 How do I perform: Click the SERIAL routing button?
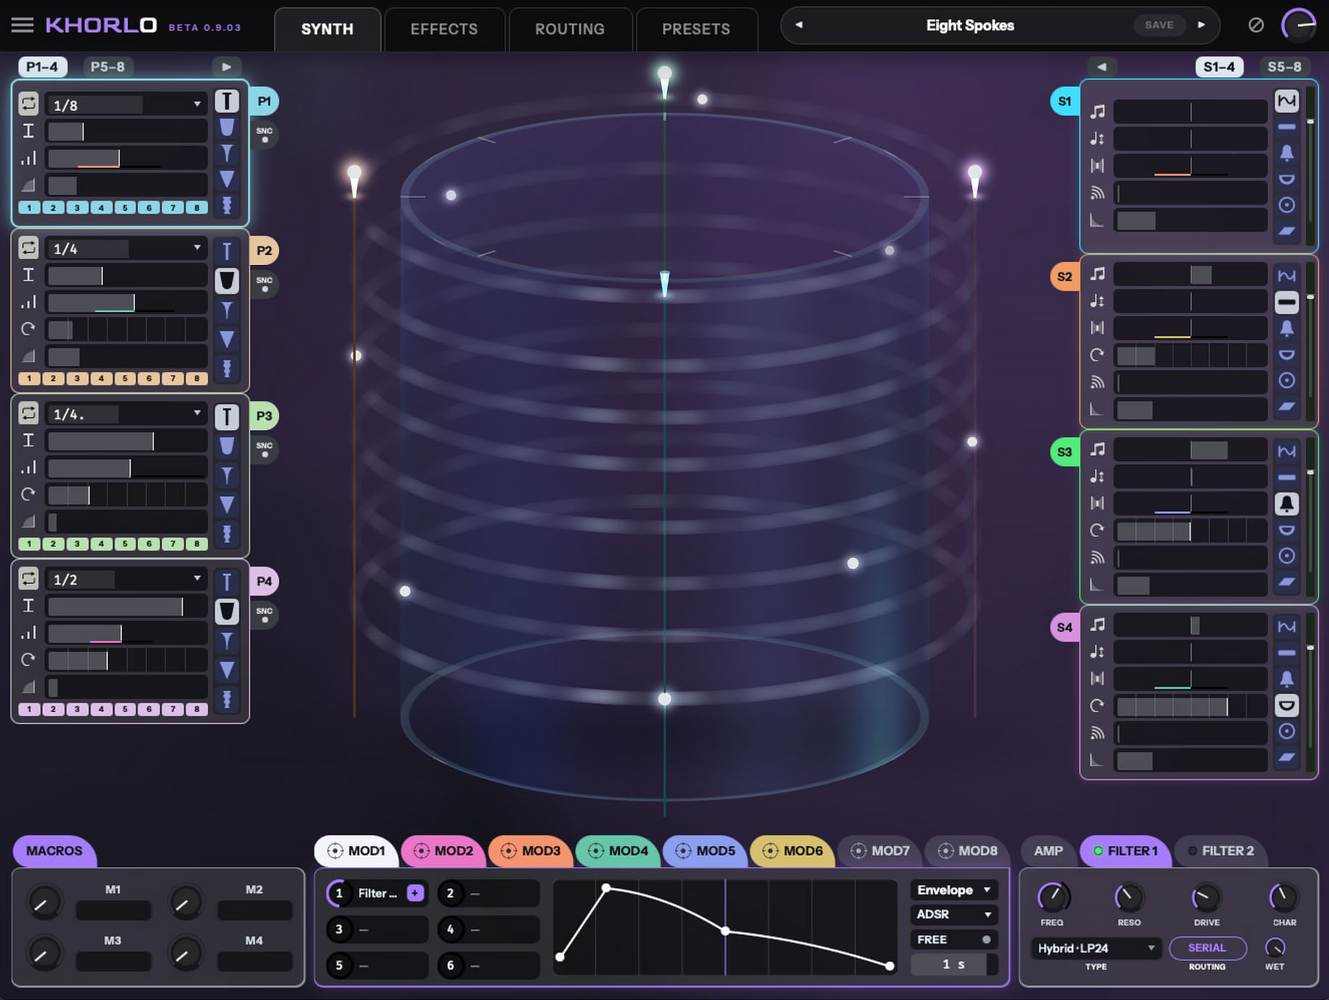[1207, 948]
